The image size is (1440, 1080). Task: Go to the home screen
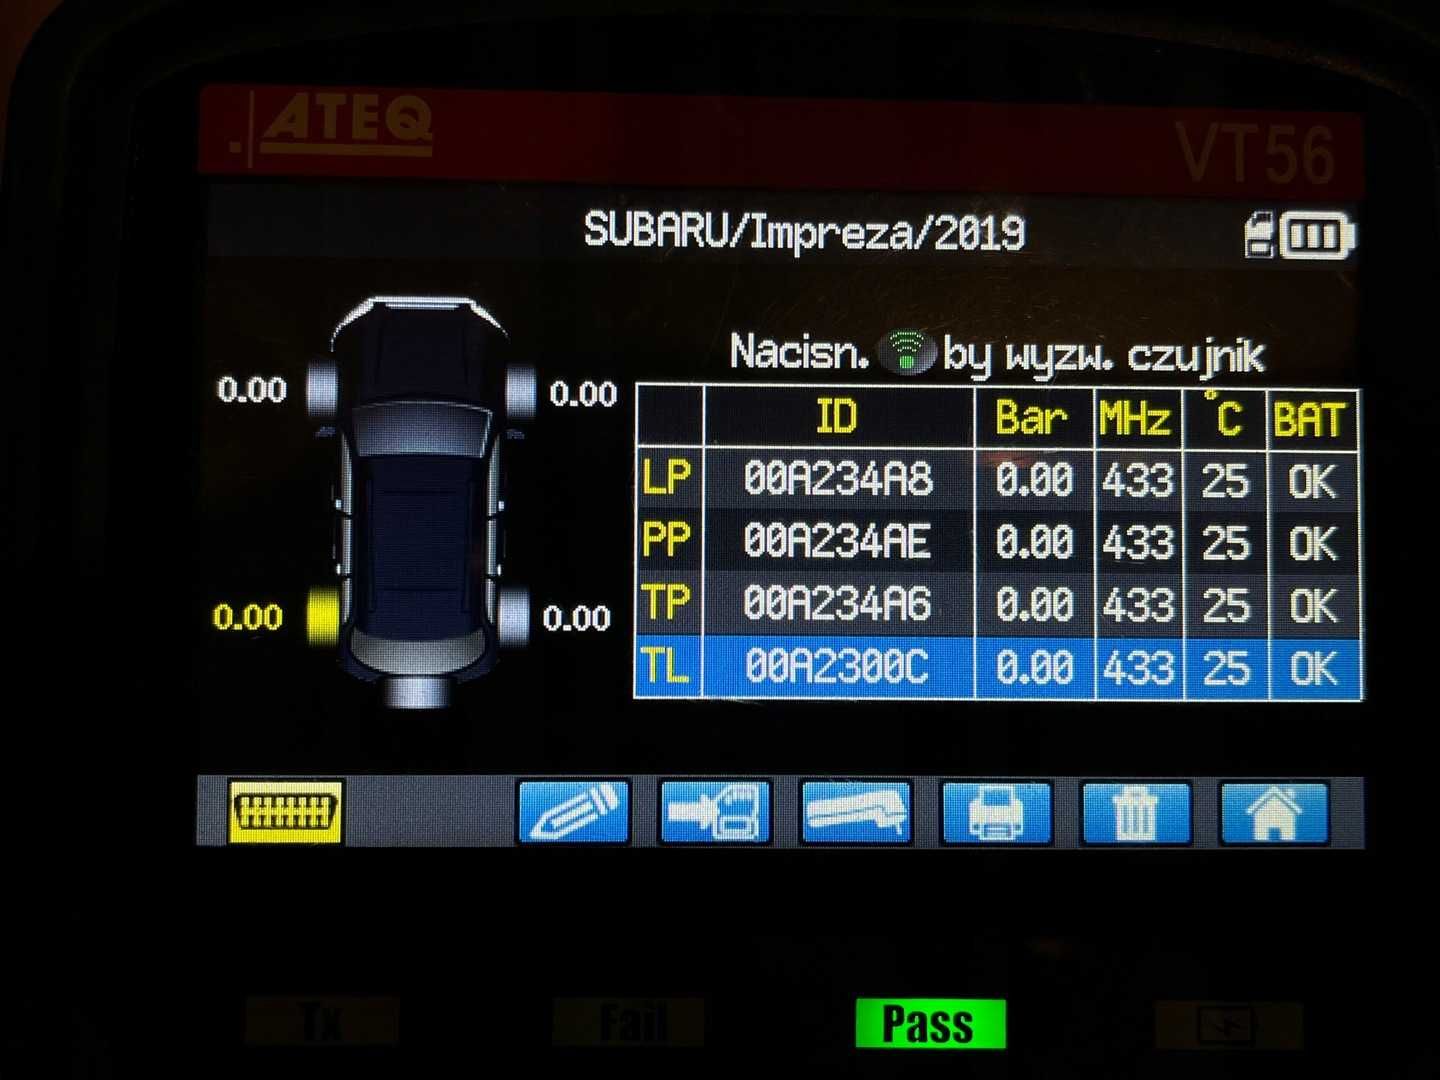click(1275, 812)
